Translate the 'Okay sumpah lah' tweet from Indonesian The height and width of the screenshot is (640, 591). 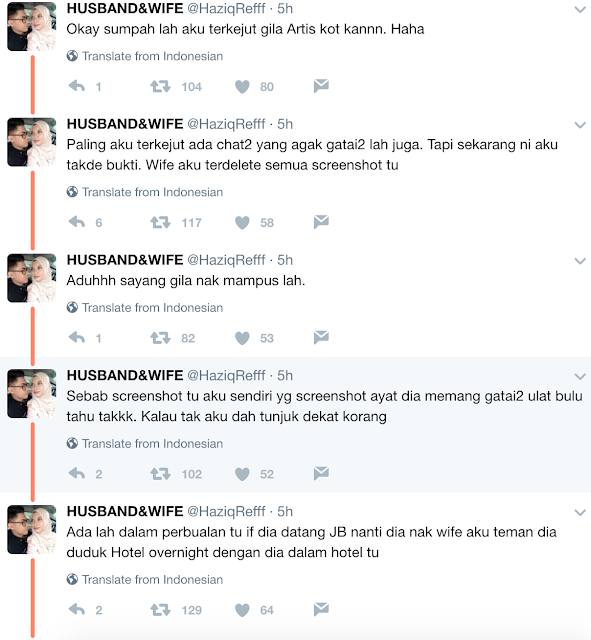point(145,56)
